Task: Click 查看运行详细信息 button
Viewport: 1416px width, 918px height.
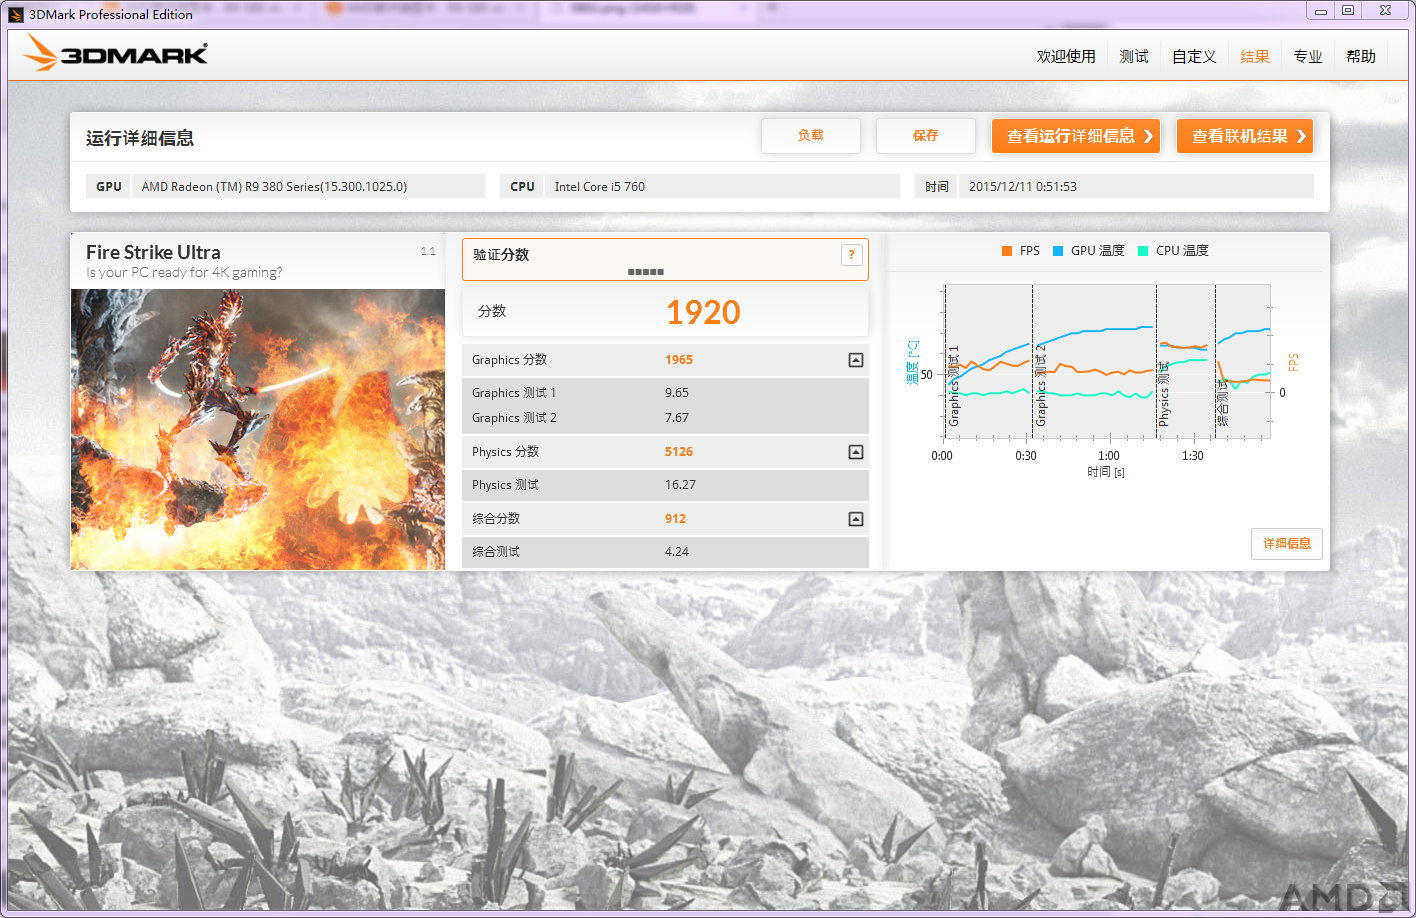Action: pyautogui.click(x=1076, y=136)
